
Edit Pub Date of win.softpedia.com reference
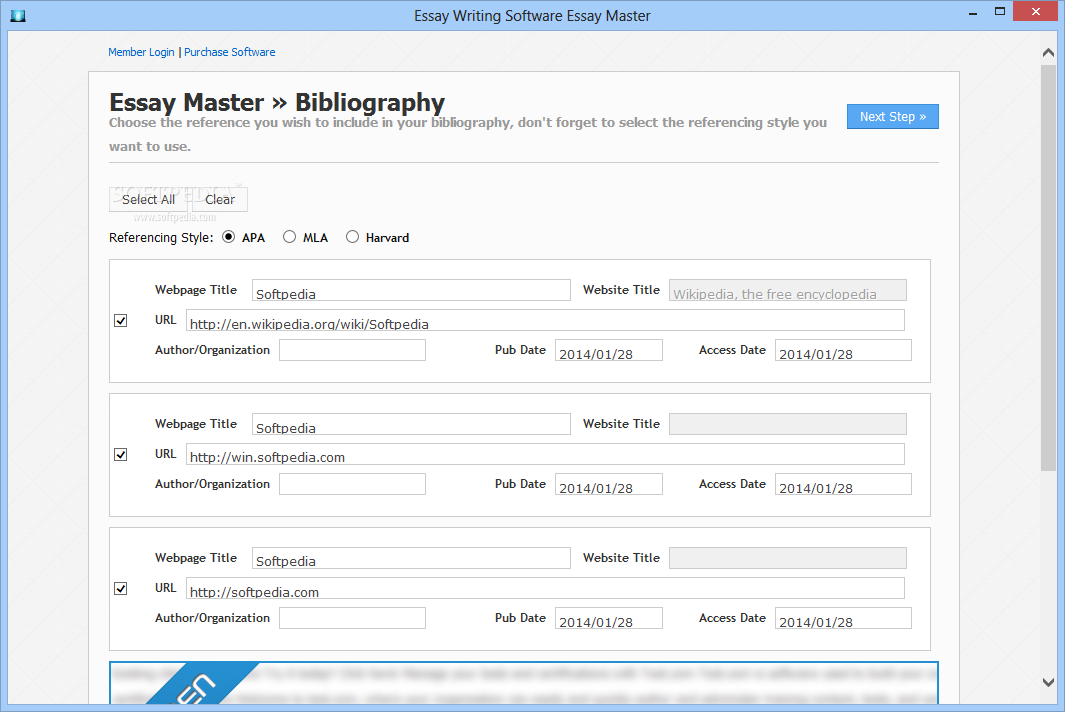[609, 484]
